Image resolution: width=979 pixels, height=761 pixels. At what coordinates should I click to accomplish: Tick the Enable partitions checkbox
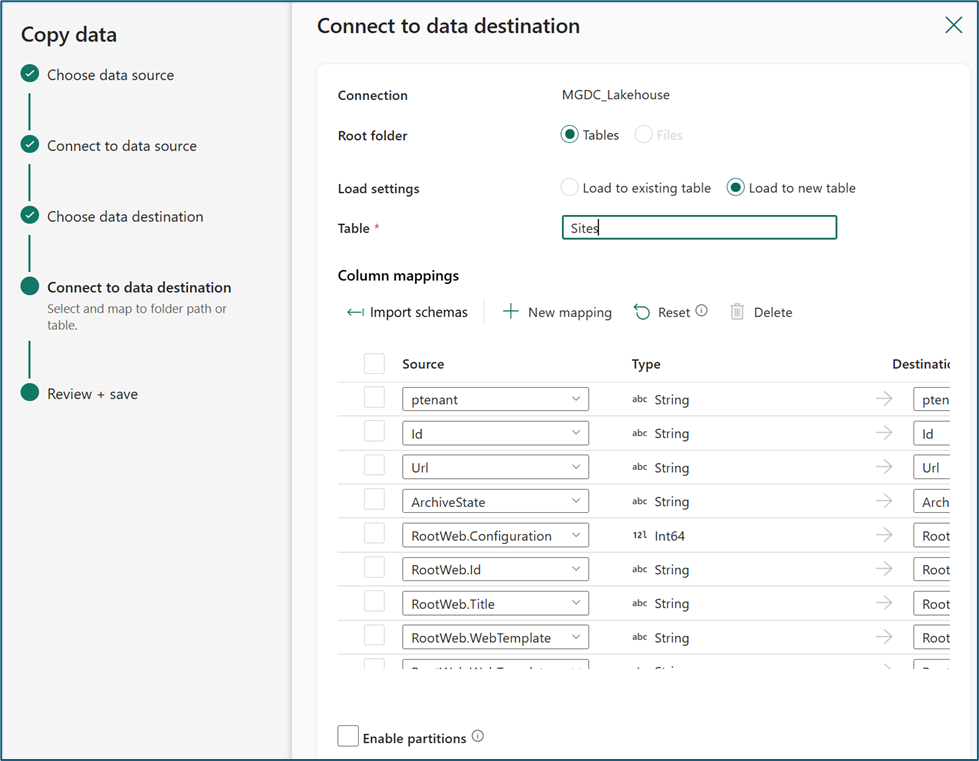pos(348,736)
